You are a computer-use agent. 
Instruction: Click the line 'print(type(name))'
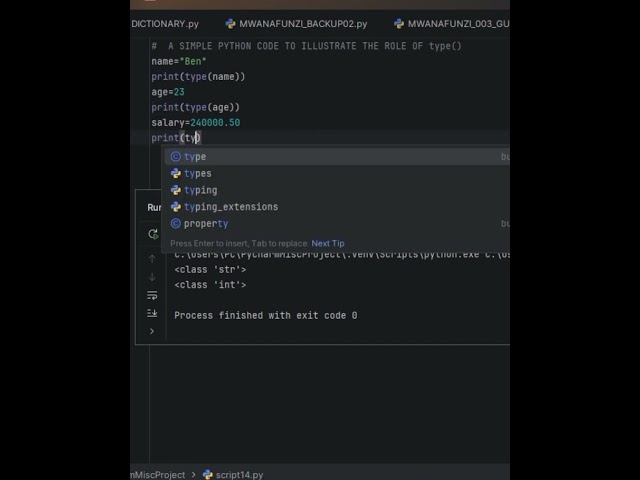click(198, 77)
